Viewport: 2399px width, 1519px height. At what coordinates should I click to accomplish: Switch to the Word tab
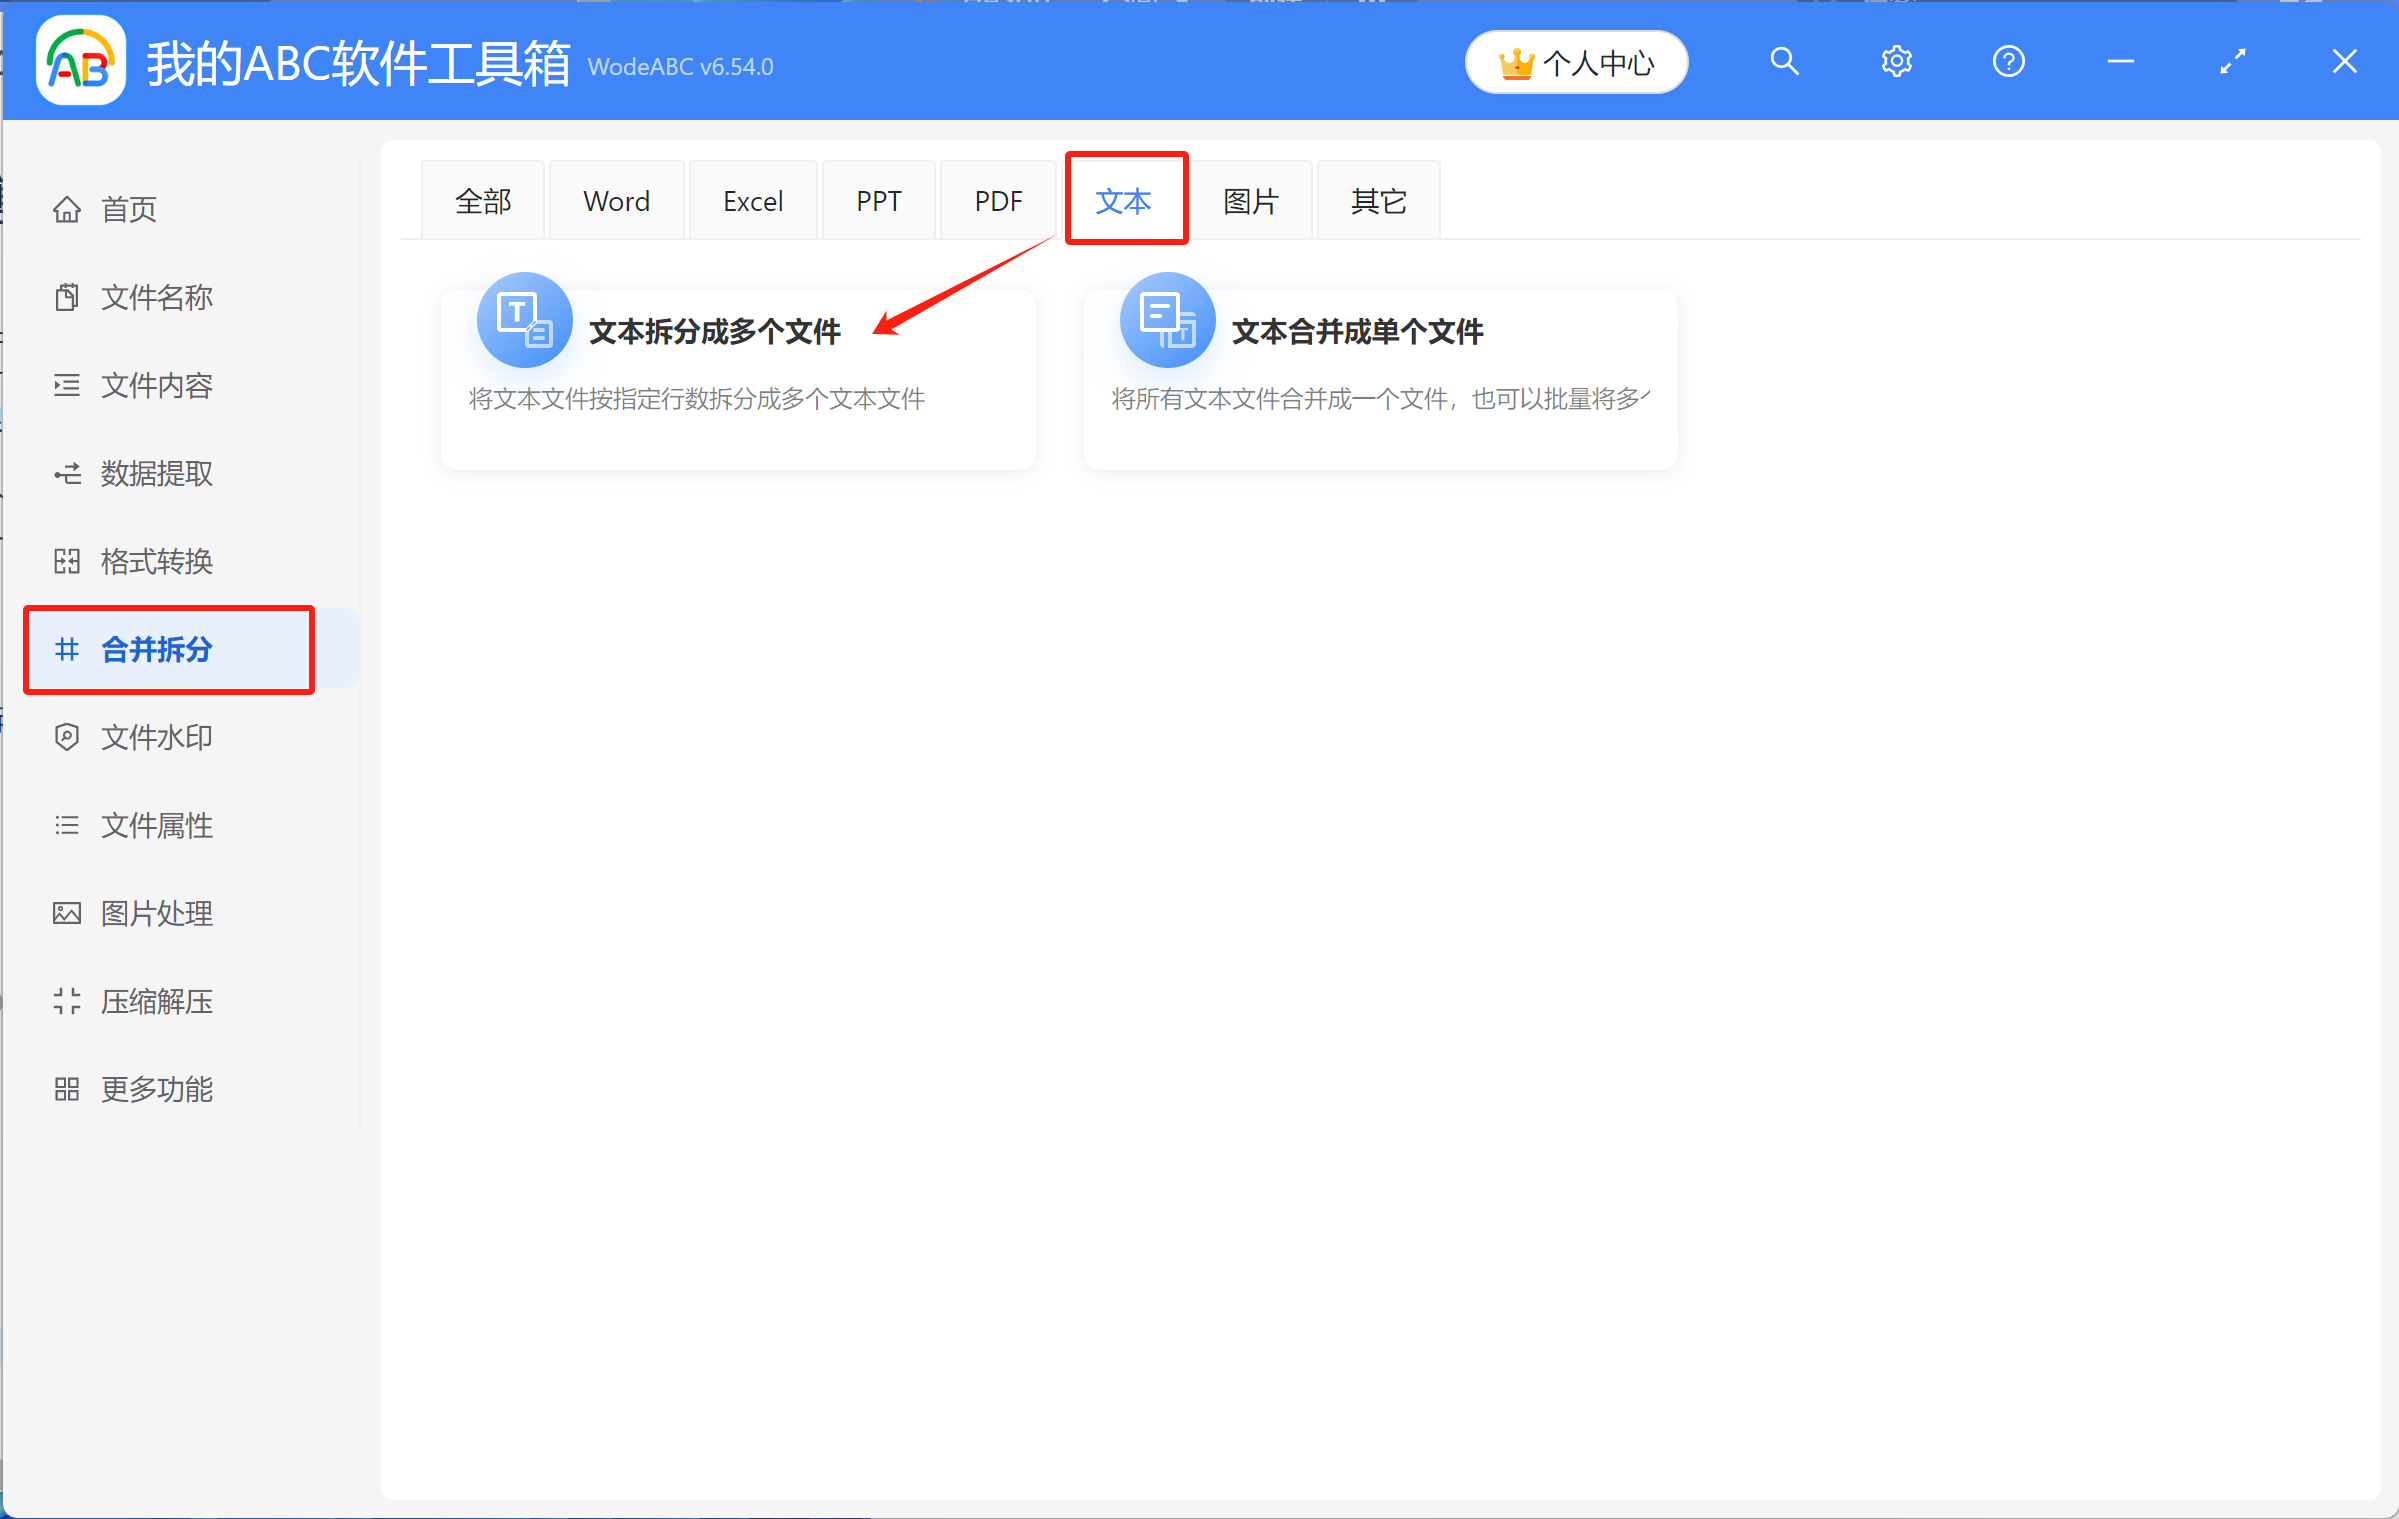point(616,199)
